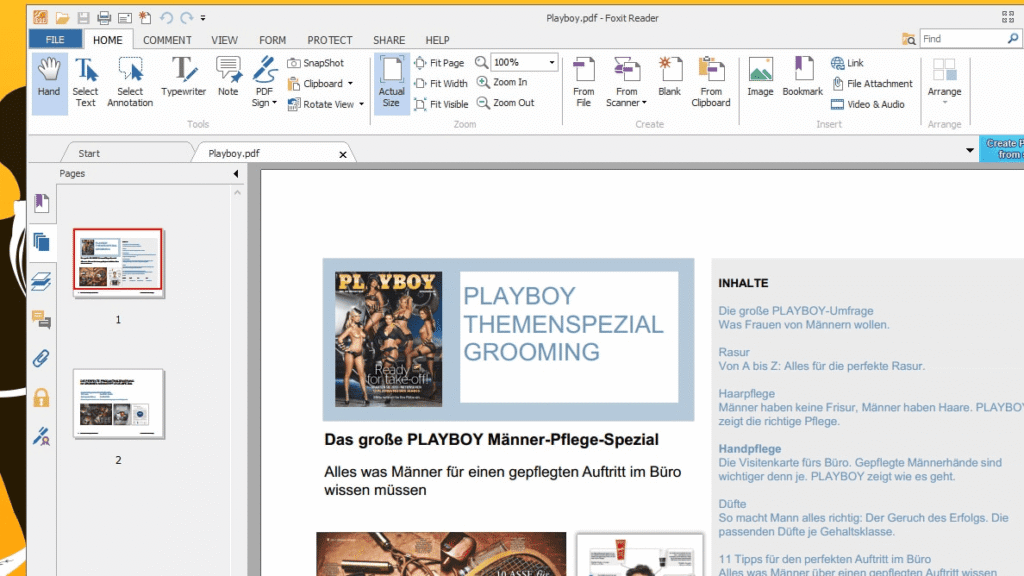Click the new blank PDF quick-access icon
Viewport: 1024px width, 576px height.
pos(145,18)
